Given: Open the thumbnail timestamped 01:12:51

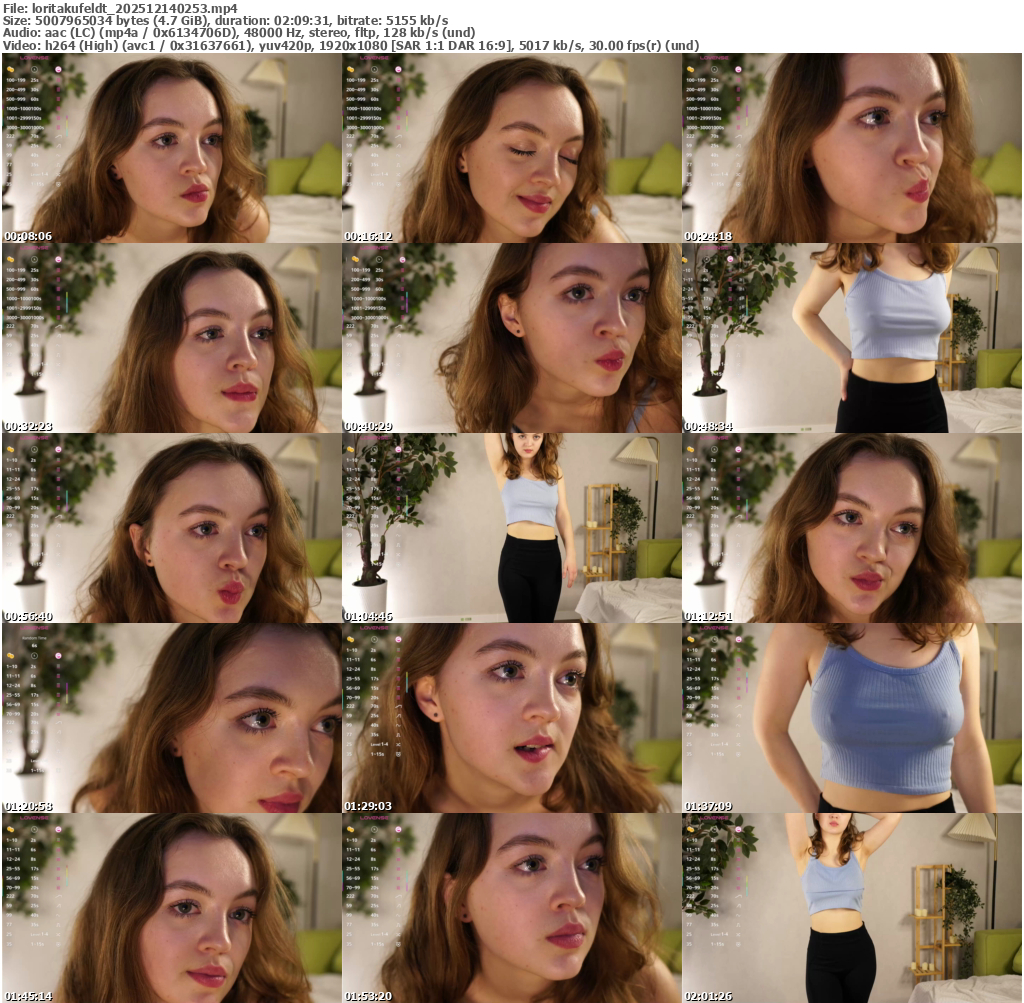Looking at the screenshot, I should coord(852,528).
